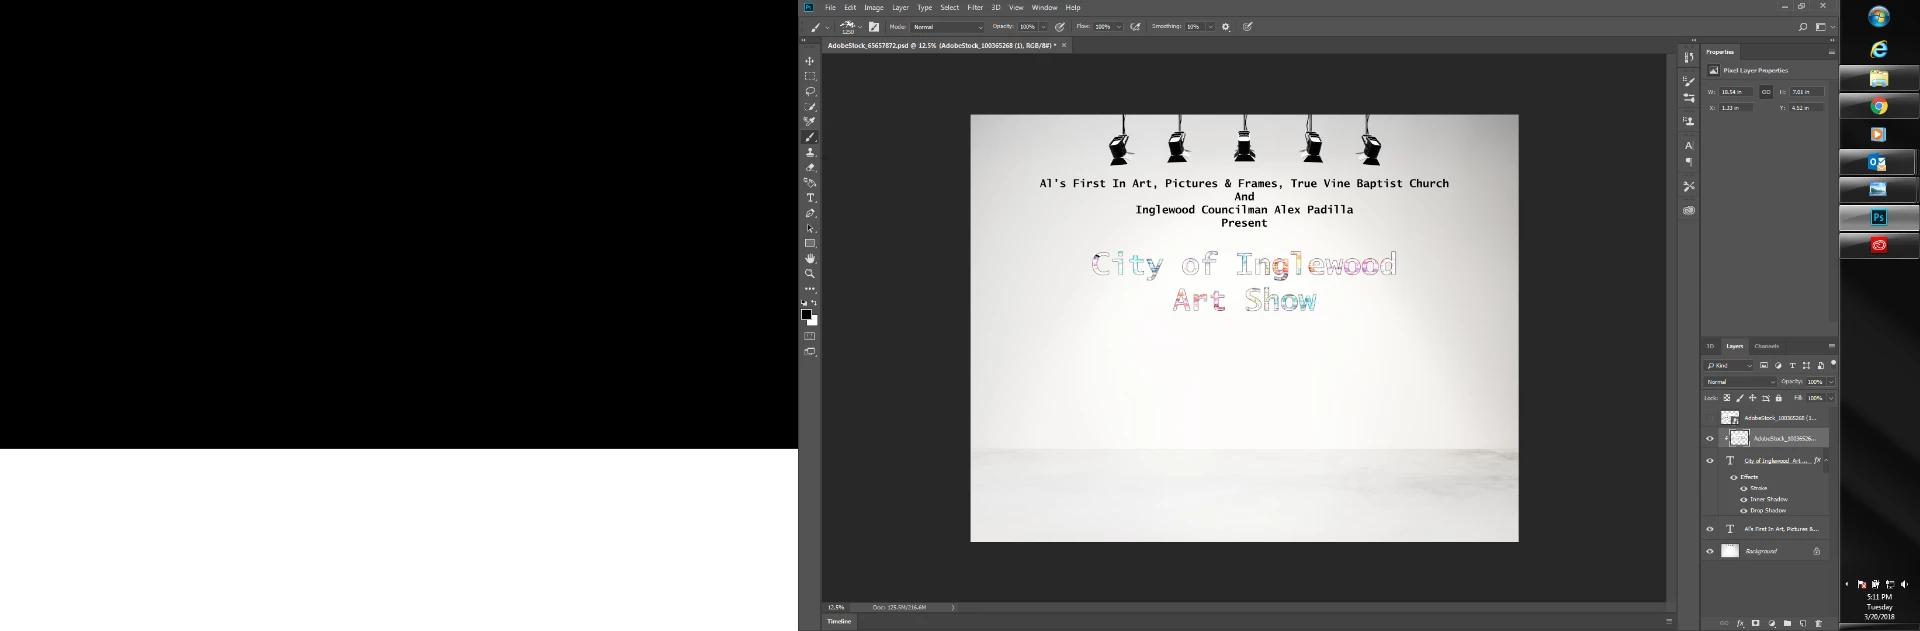The image size is (1920, 631).
Task: Click the foreground color swatch
Action: (x=806, y=314)
